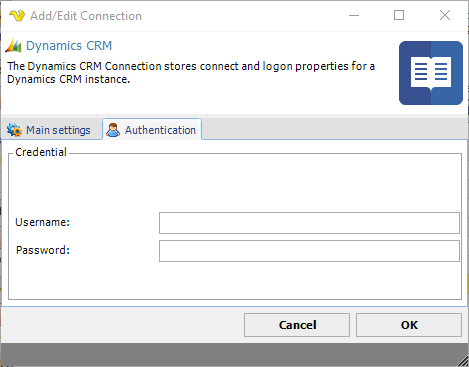Click the user icon on Authentication tab
Screen dimensions: 469x367
tap(113, 130)
